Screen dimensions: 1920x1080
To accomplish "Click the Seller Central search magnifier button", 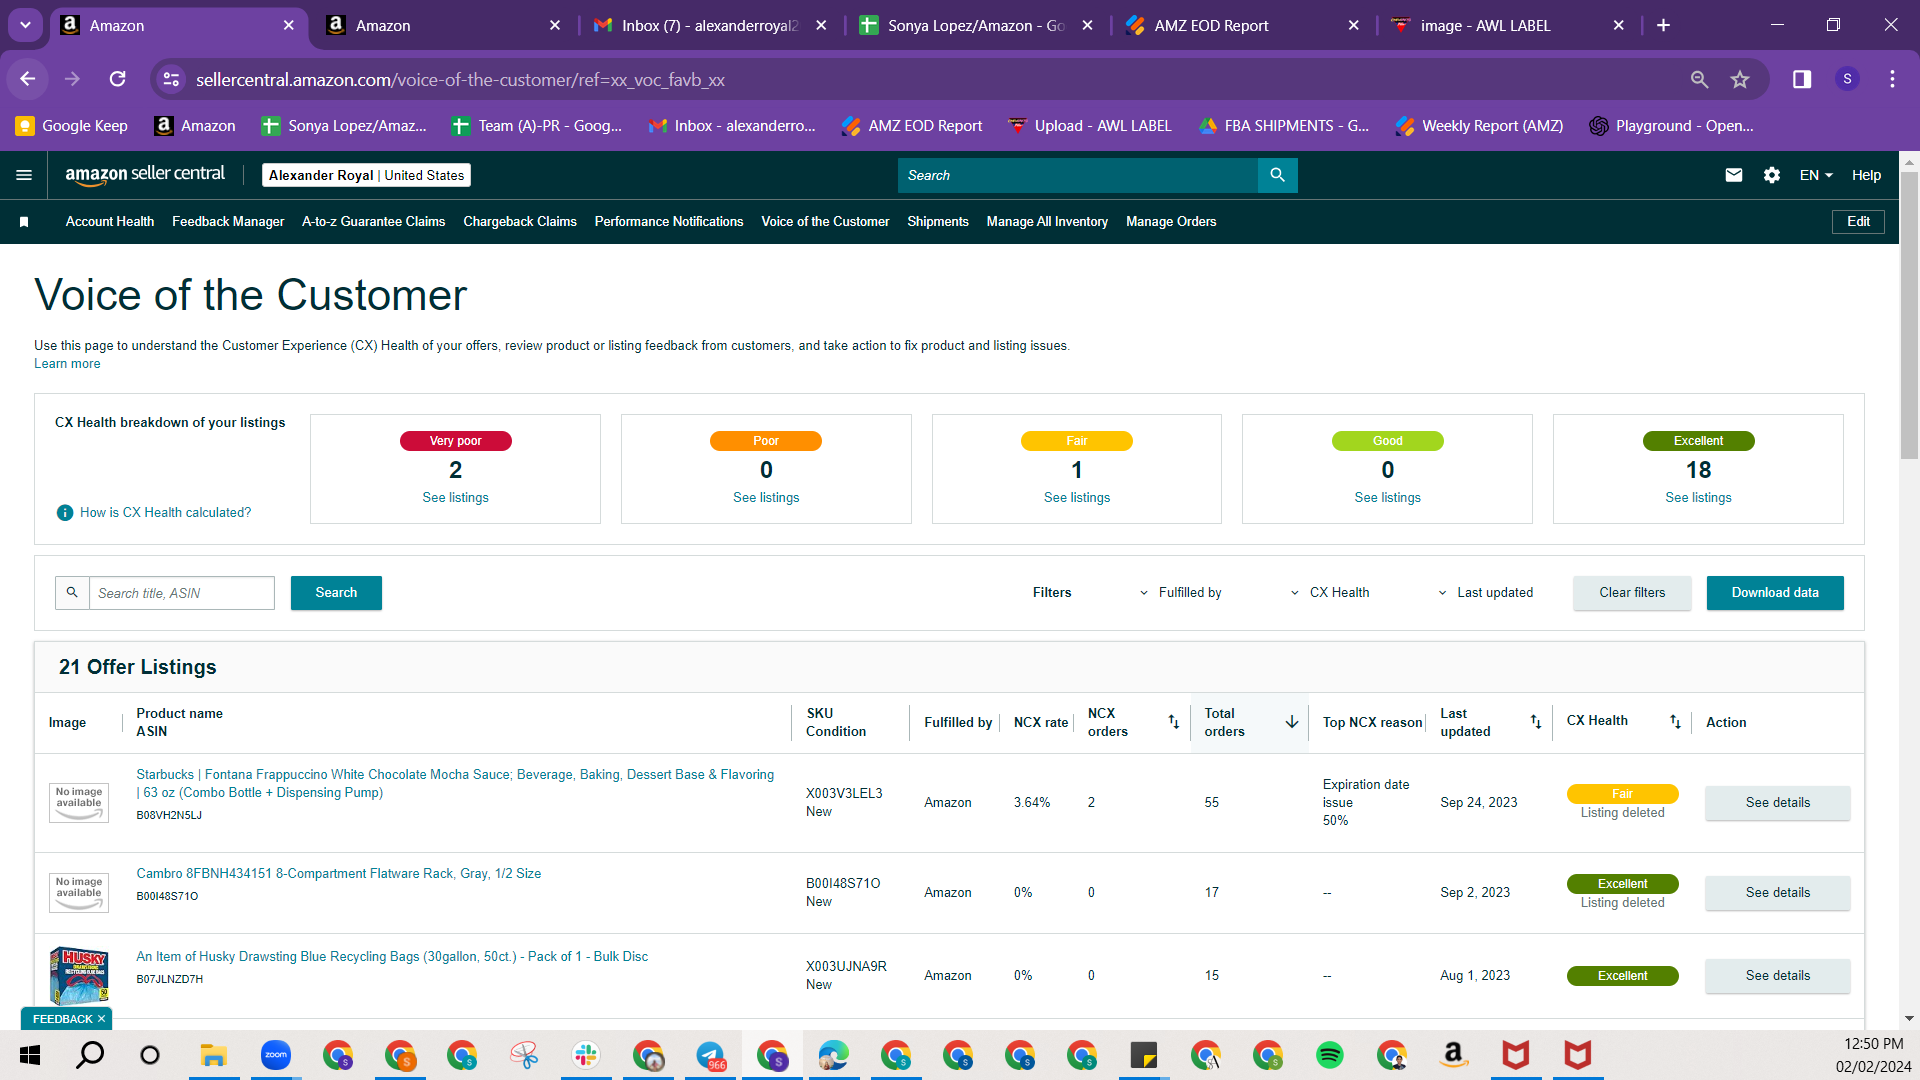I will (x=1277, y=175).
